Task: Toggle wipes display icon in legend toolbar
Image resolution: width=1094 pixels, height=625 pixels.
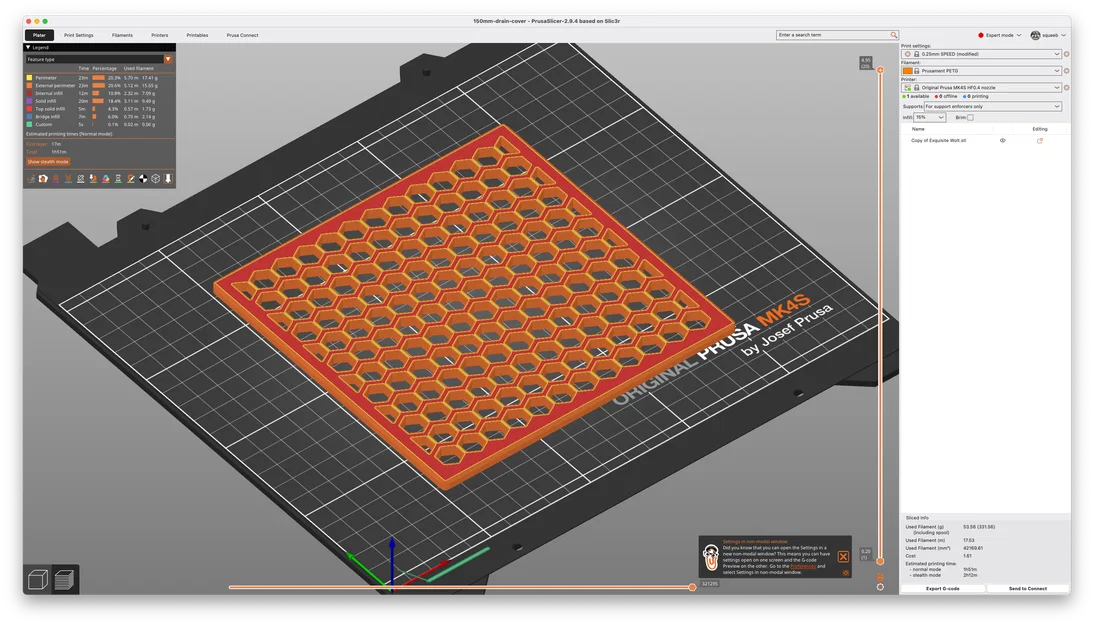Action: click(43, 179)
